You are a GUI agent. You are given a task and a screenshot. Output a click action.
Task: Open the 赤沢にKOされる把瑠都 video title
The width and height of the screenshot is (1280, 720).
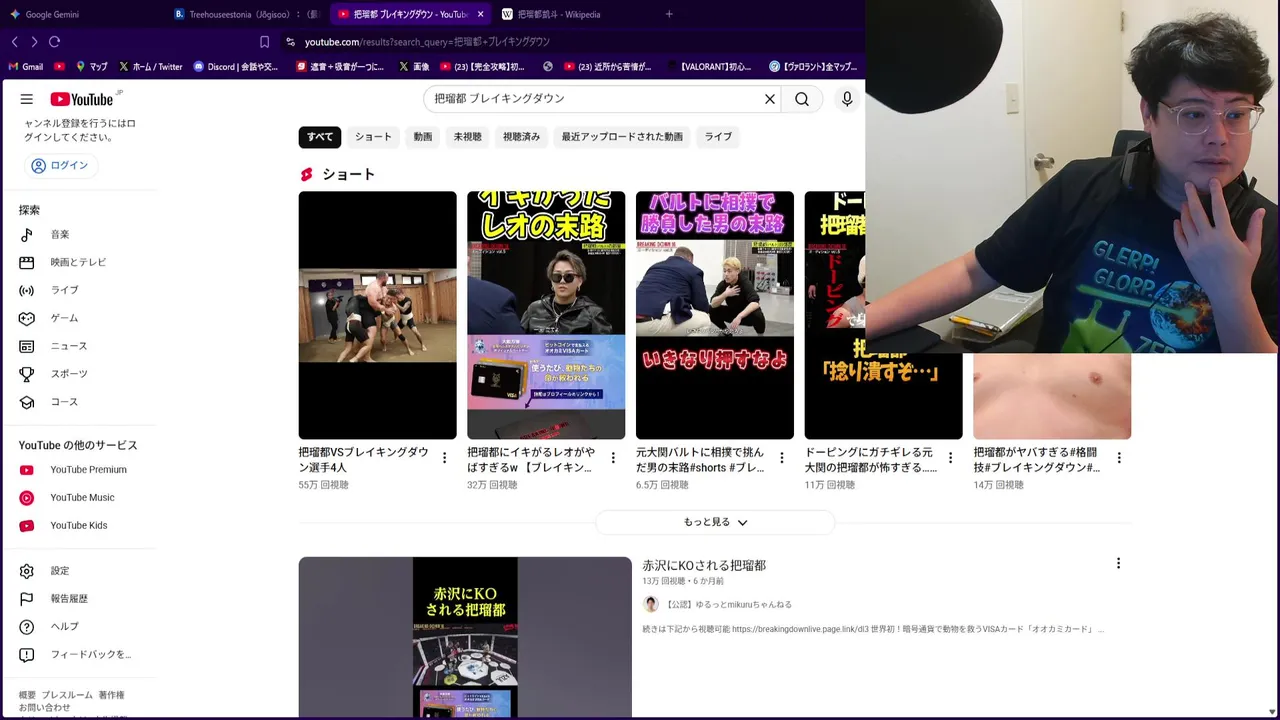pyautogui.click(x=704, y=566)
